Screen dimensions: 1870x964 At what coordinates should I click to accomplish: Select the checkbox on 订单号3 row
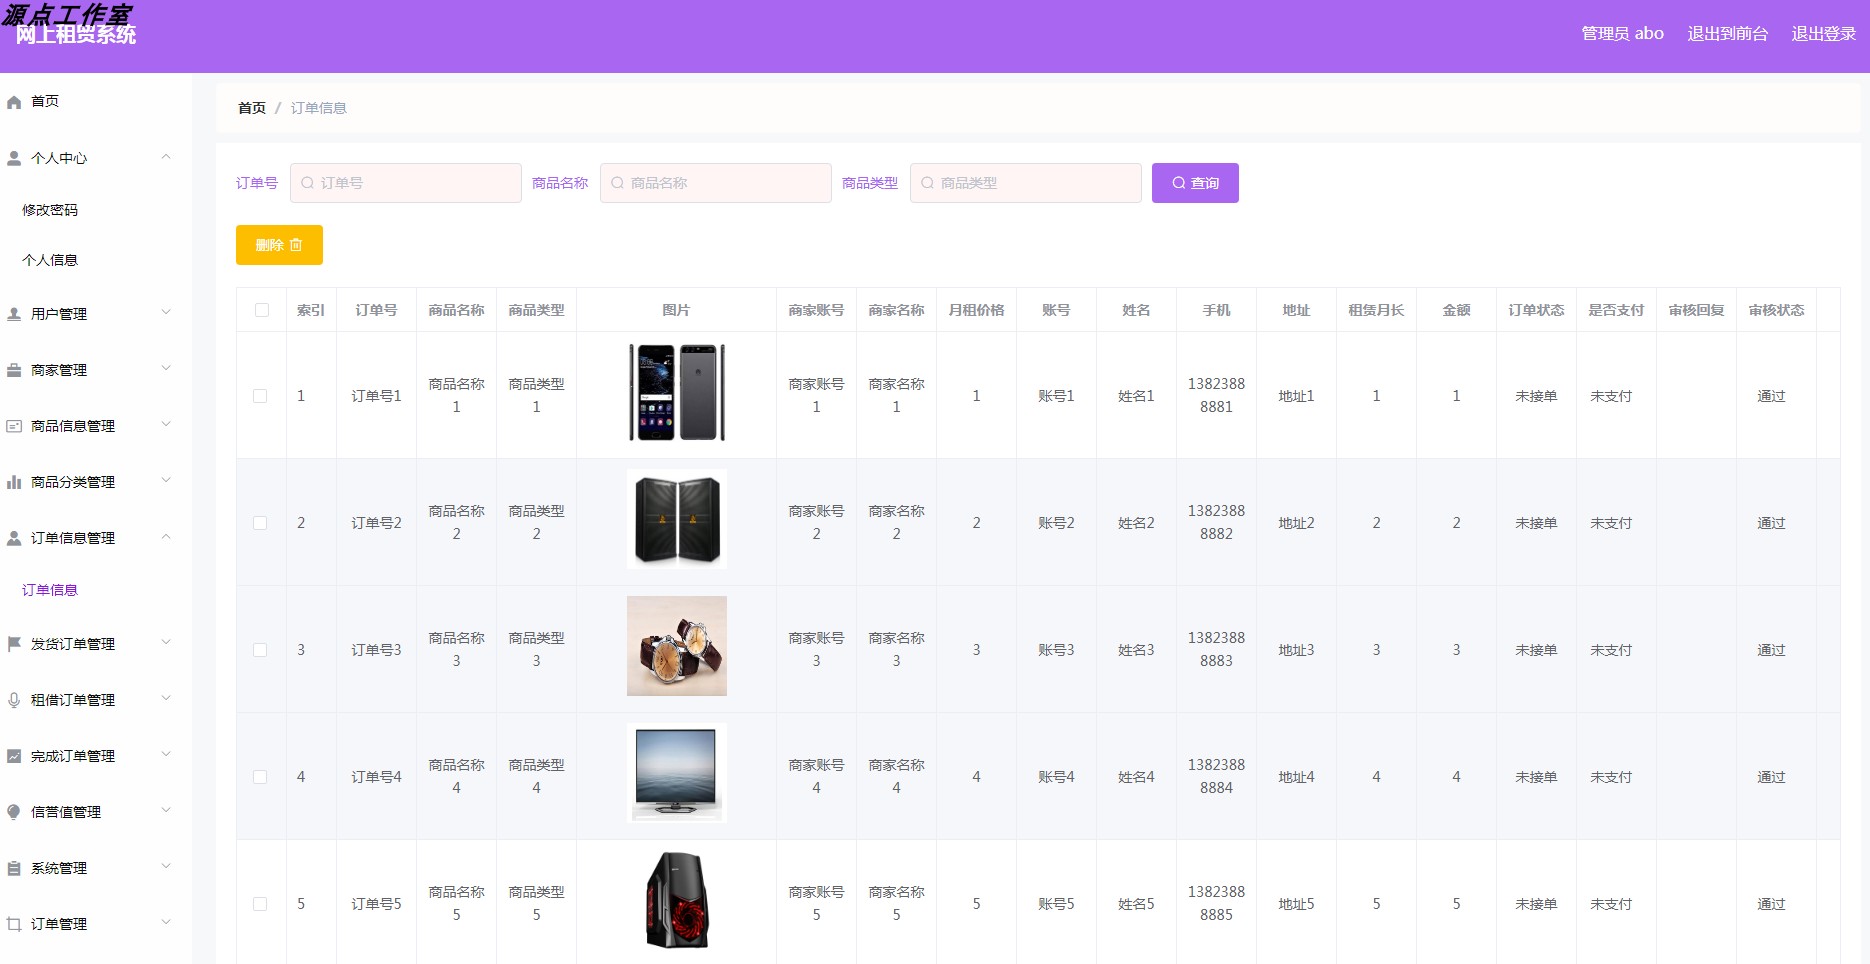(261, 649)
